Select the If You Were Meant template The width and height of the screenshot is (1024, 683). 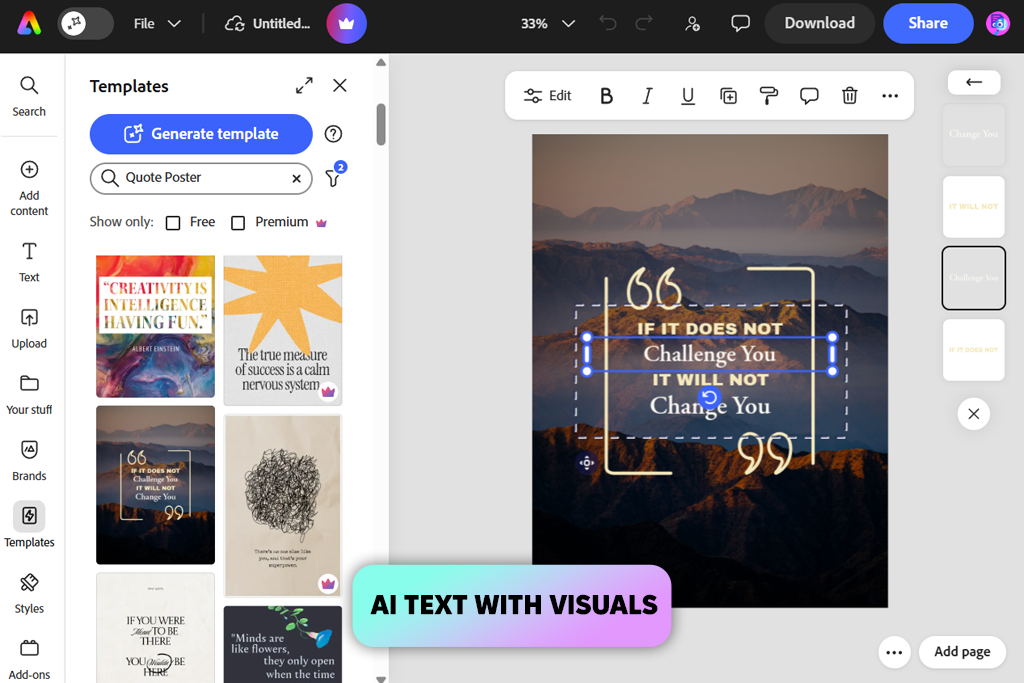click(x=155, y=627)
